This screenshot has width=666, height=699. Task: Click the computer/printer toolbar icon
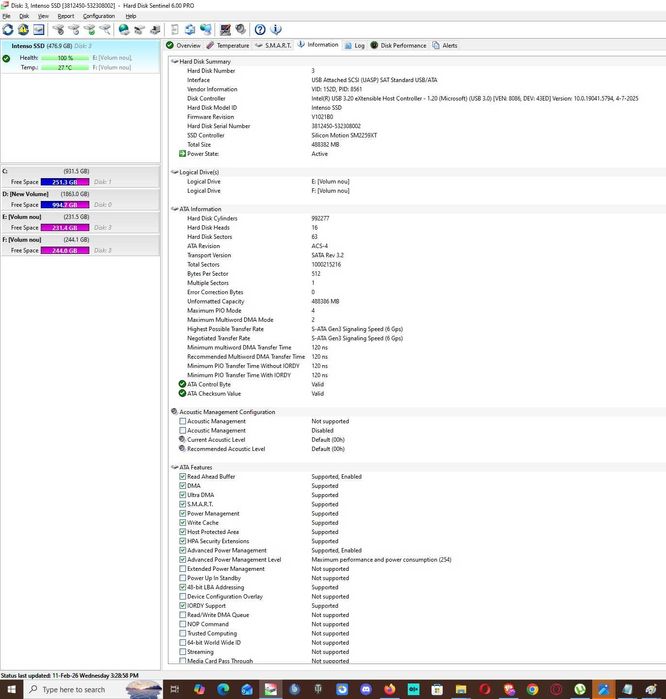point(155,30)
